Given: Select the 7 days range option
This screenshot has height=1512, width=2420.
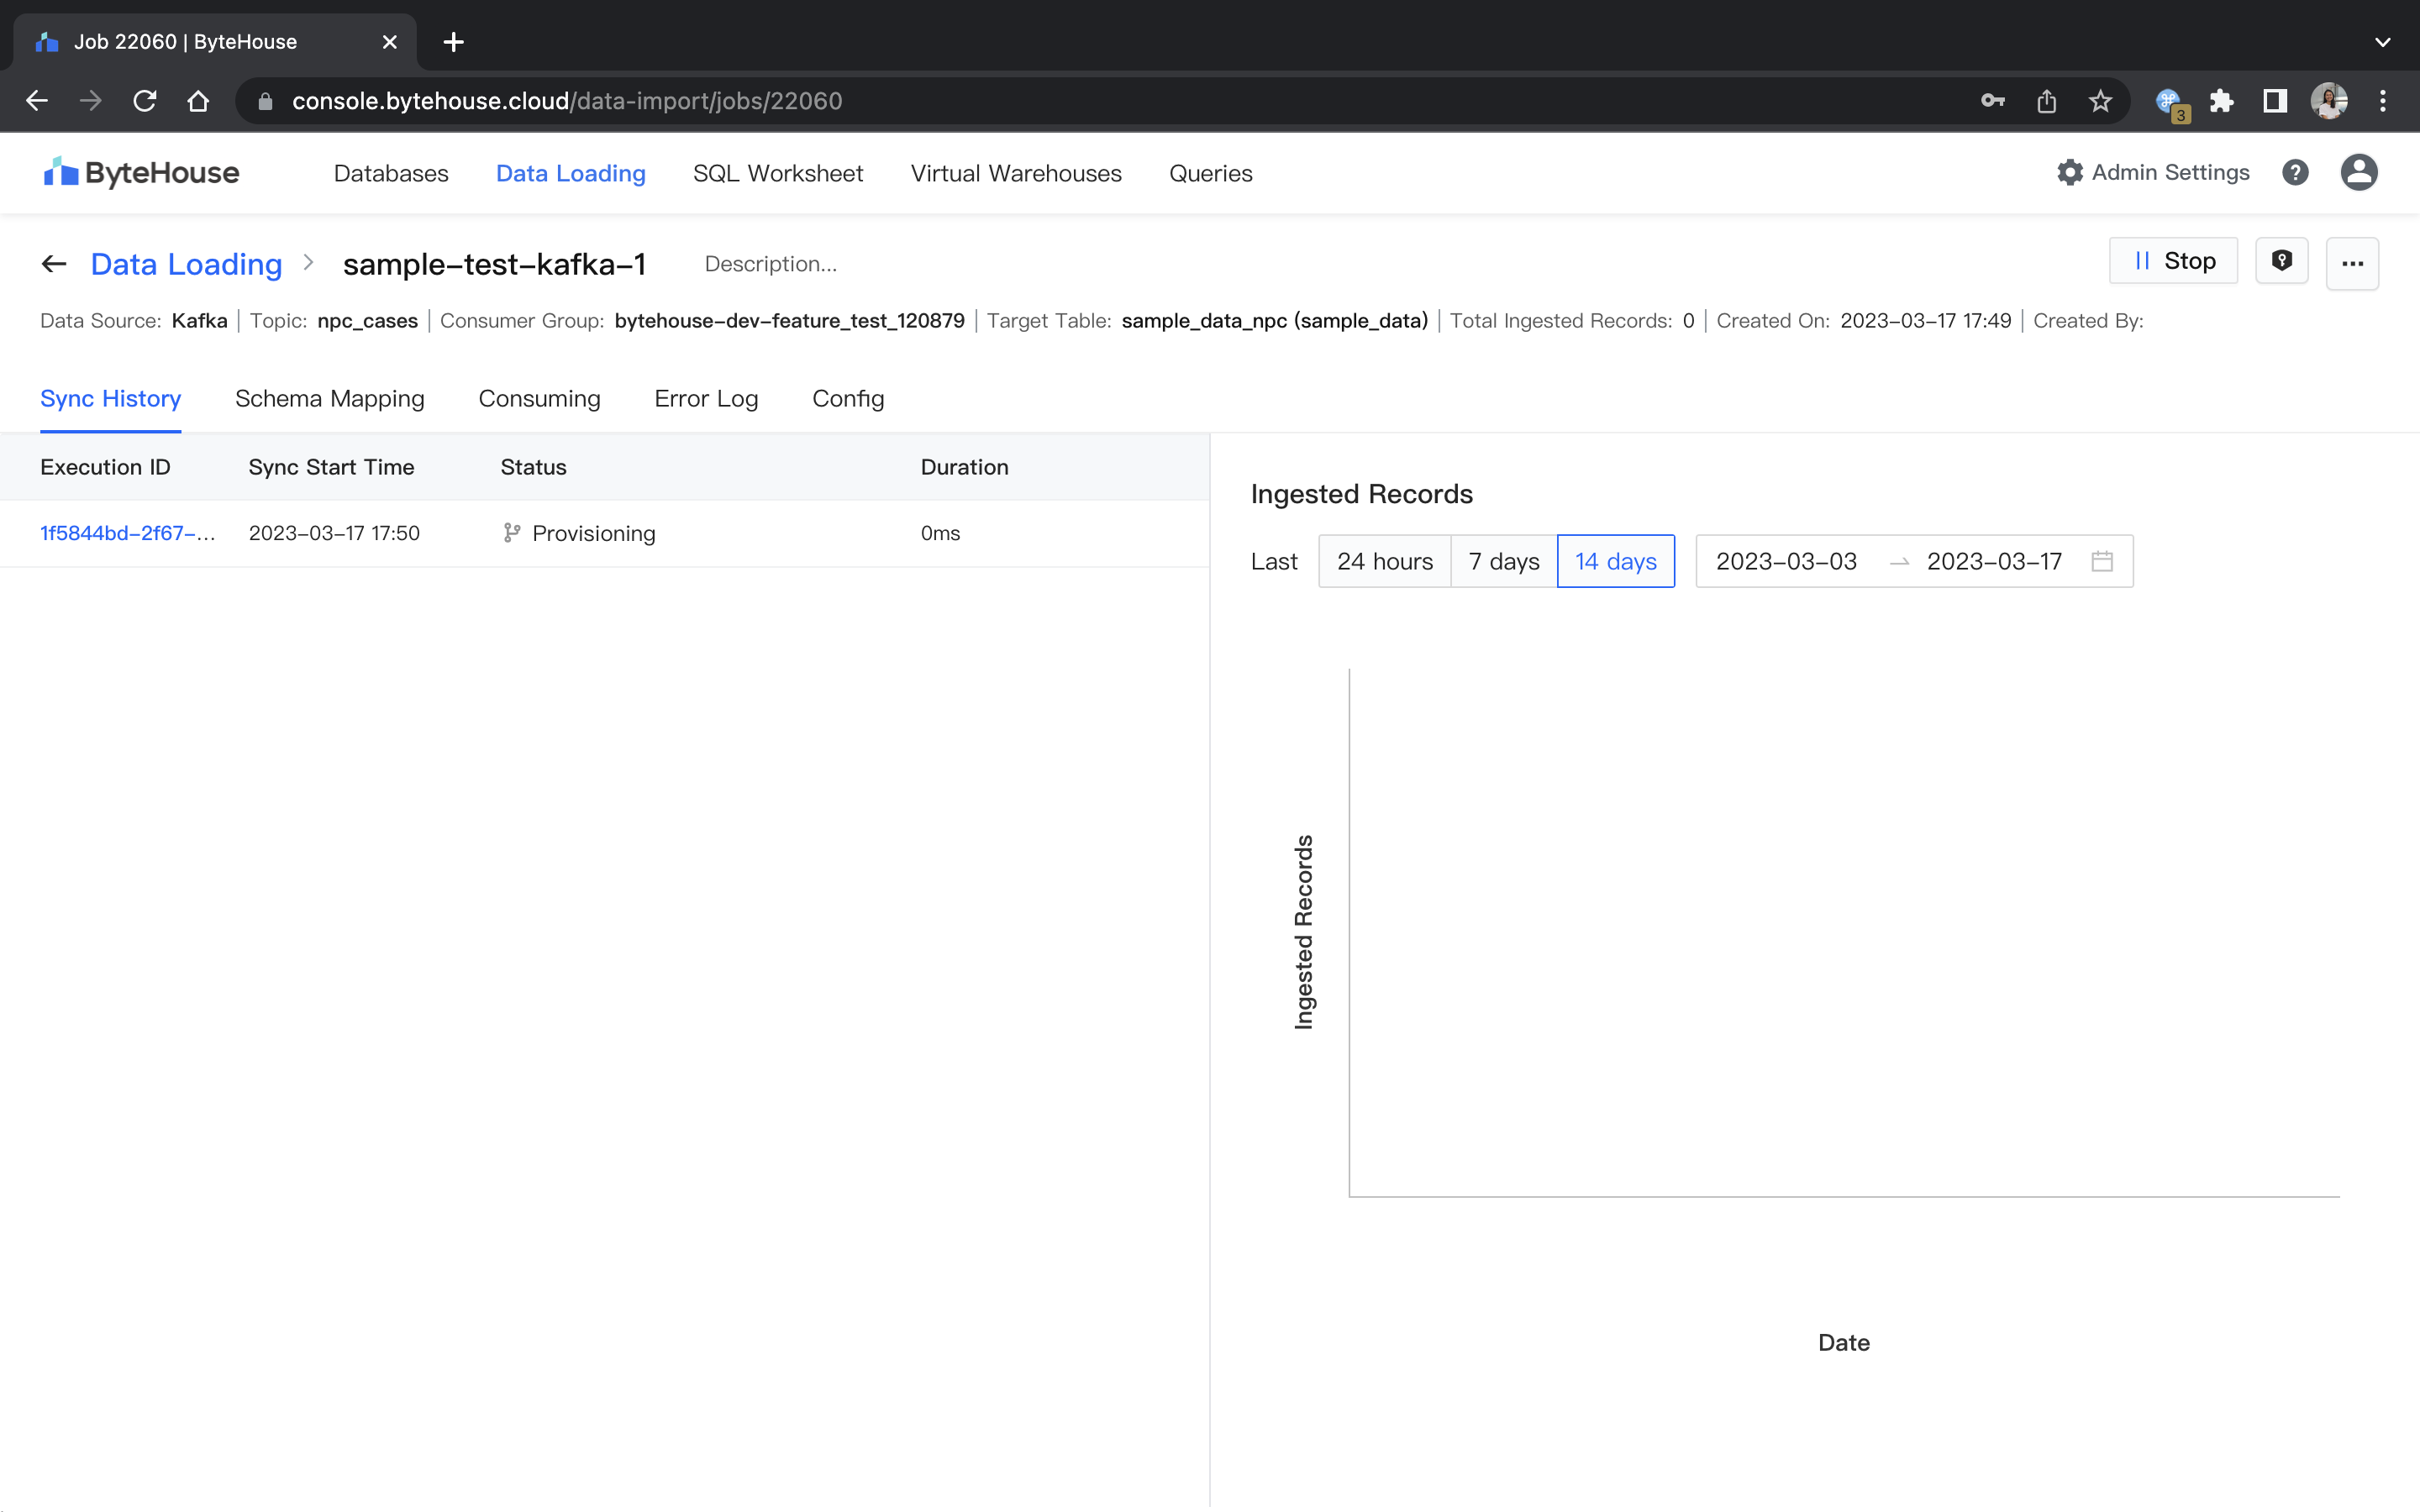Looking at the screenshot, I should tap(1503, 561).
